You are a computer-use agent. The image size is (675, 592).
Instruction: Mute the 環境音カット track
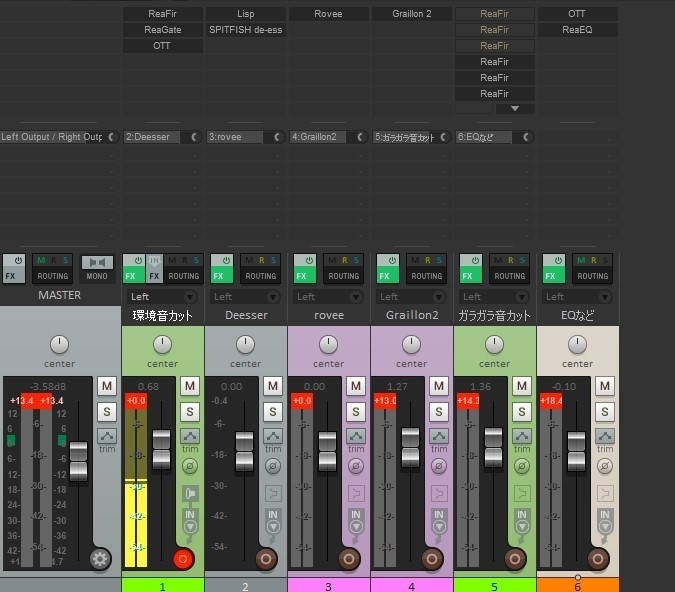190,386
